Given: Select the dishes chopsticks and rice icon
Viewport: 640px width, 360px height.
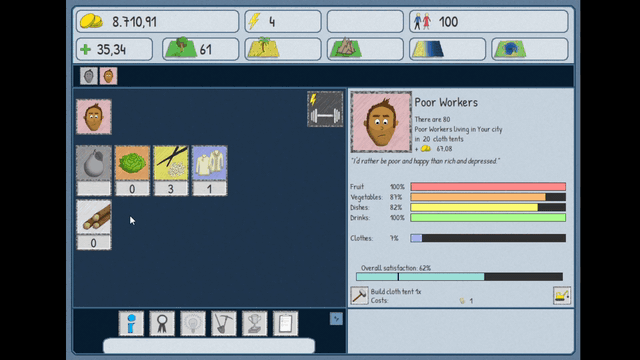Looking at the screenshot, I should (x=171, y=163).
